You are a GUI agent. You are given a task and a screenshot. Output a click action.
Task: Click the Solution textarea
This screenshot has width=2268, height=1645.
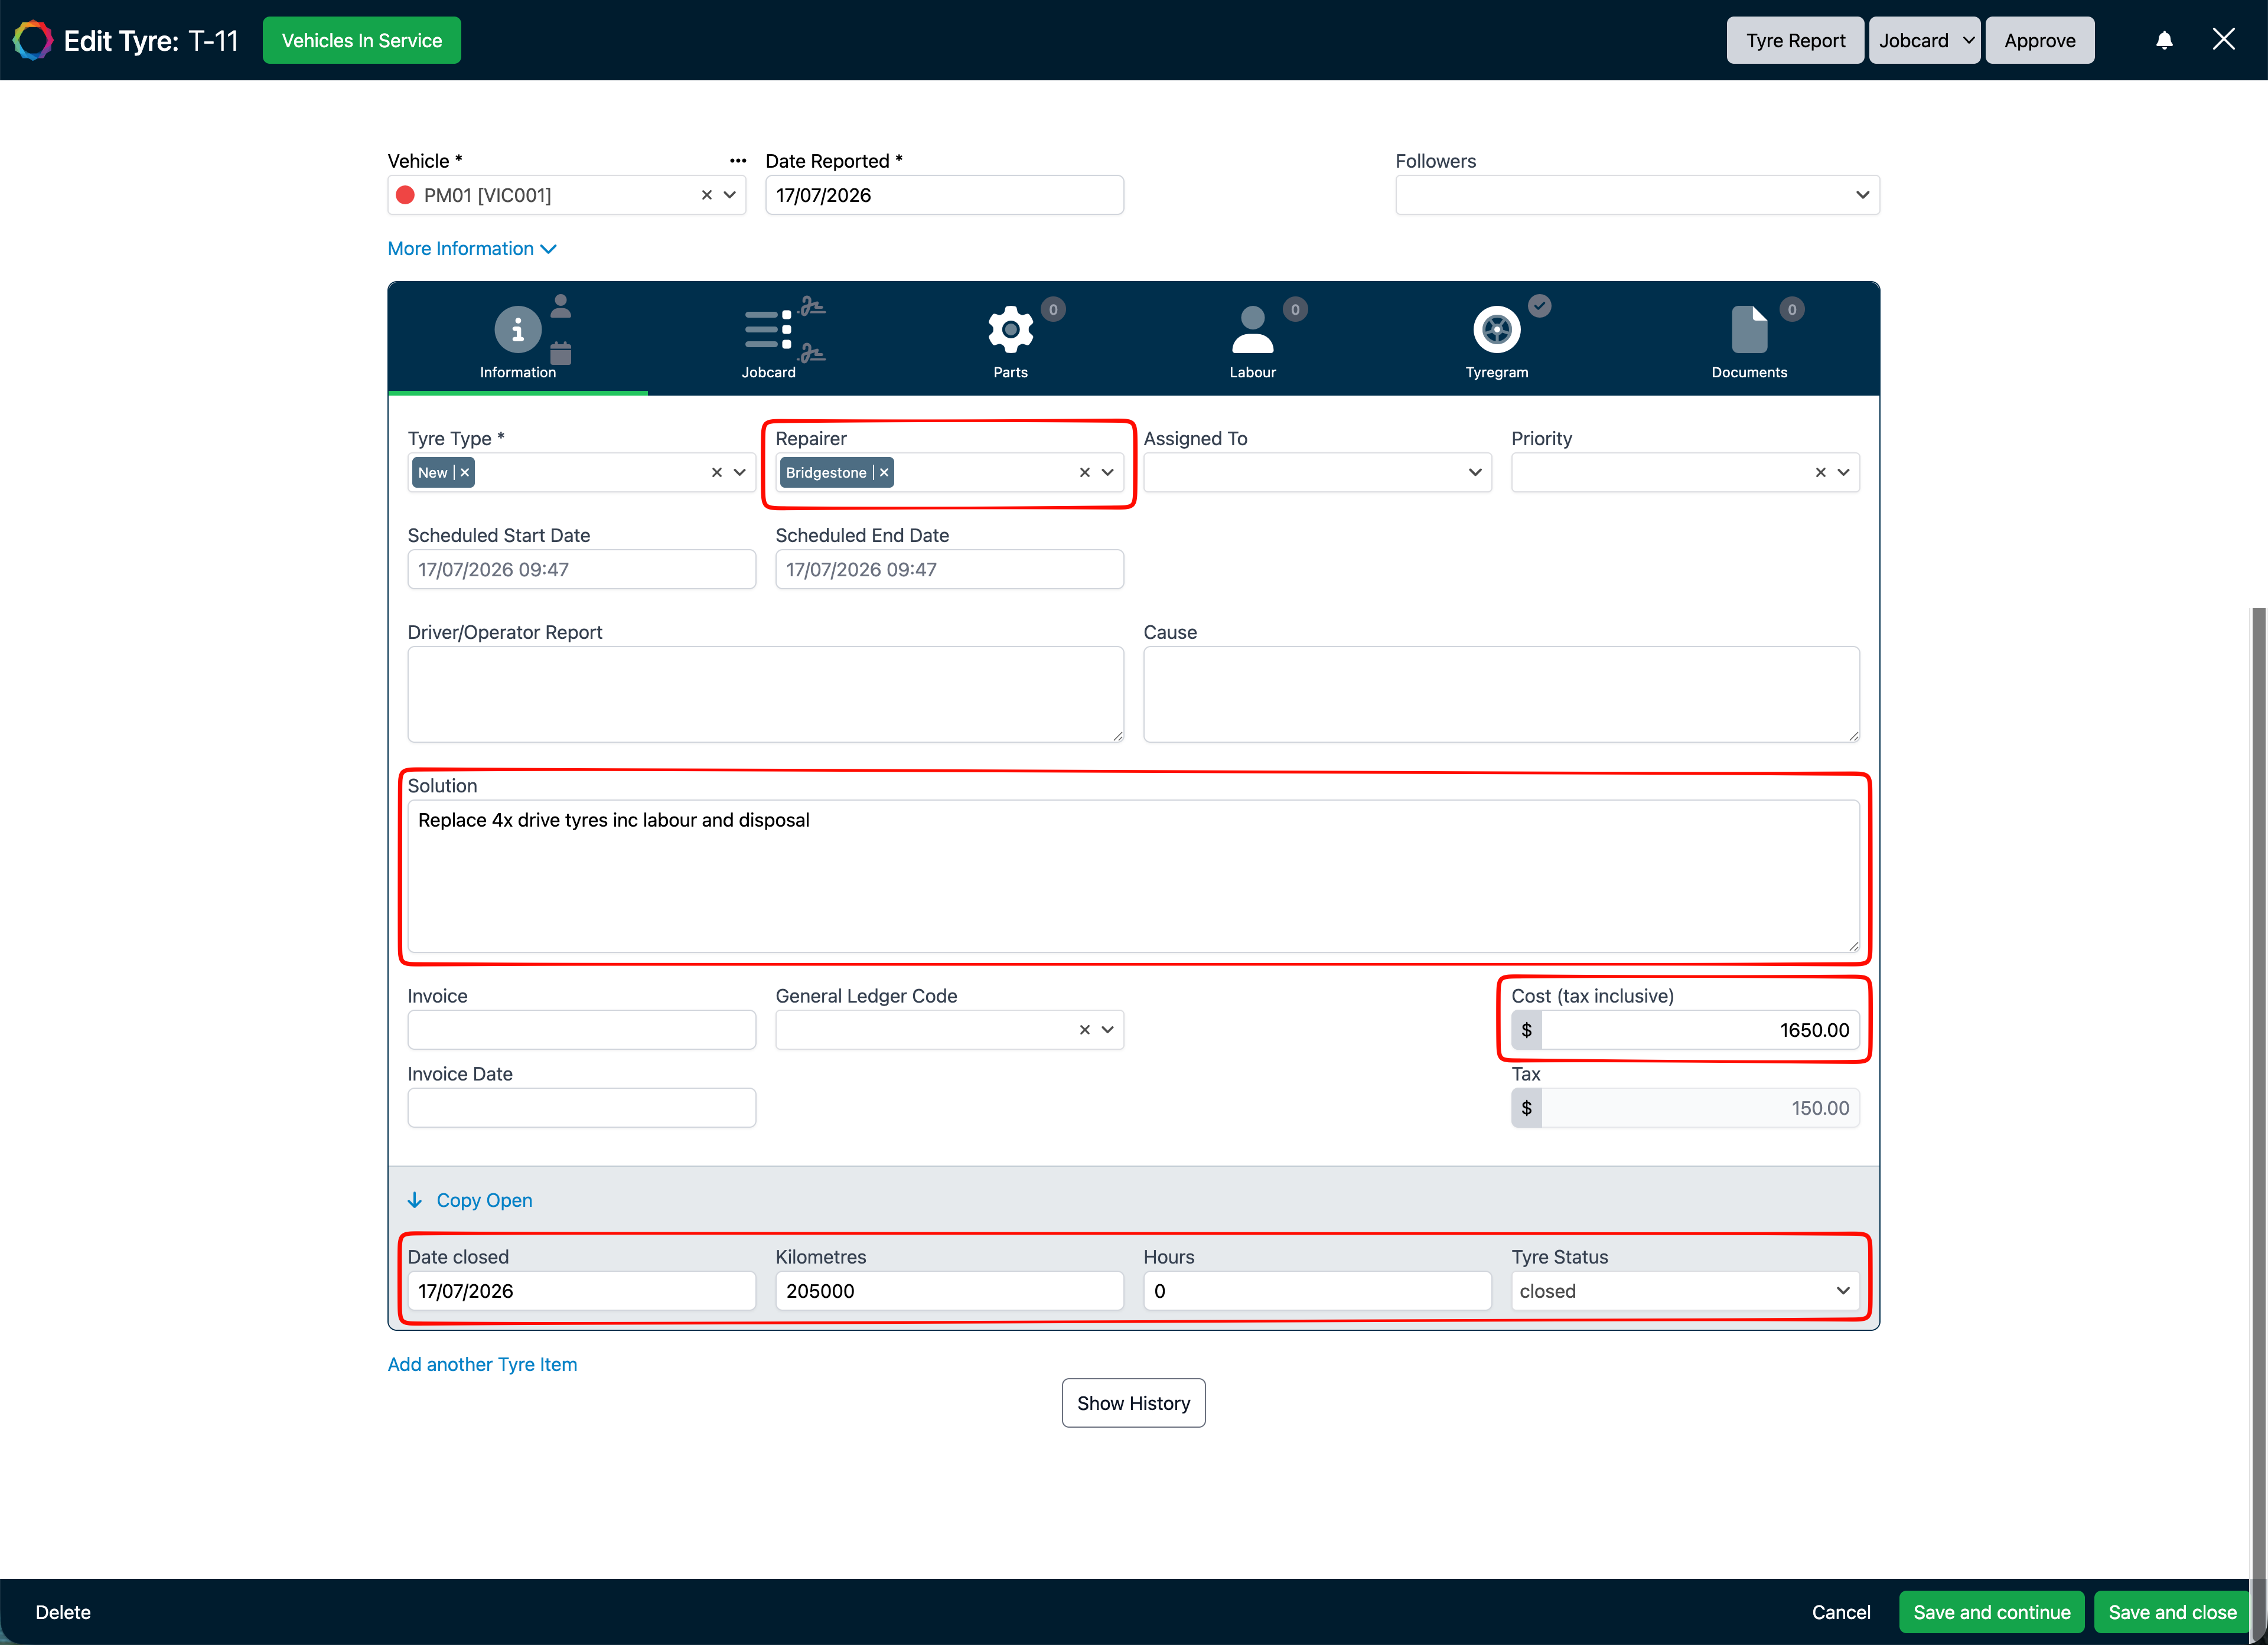tap(1133, 876)
